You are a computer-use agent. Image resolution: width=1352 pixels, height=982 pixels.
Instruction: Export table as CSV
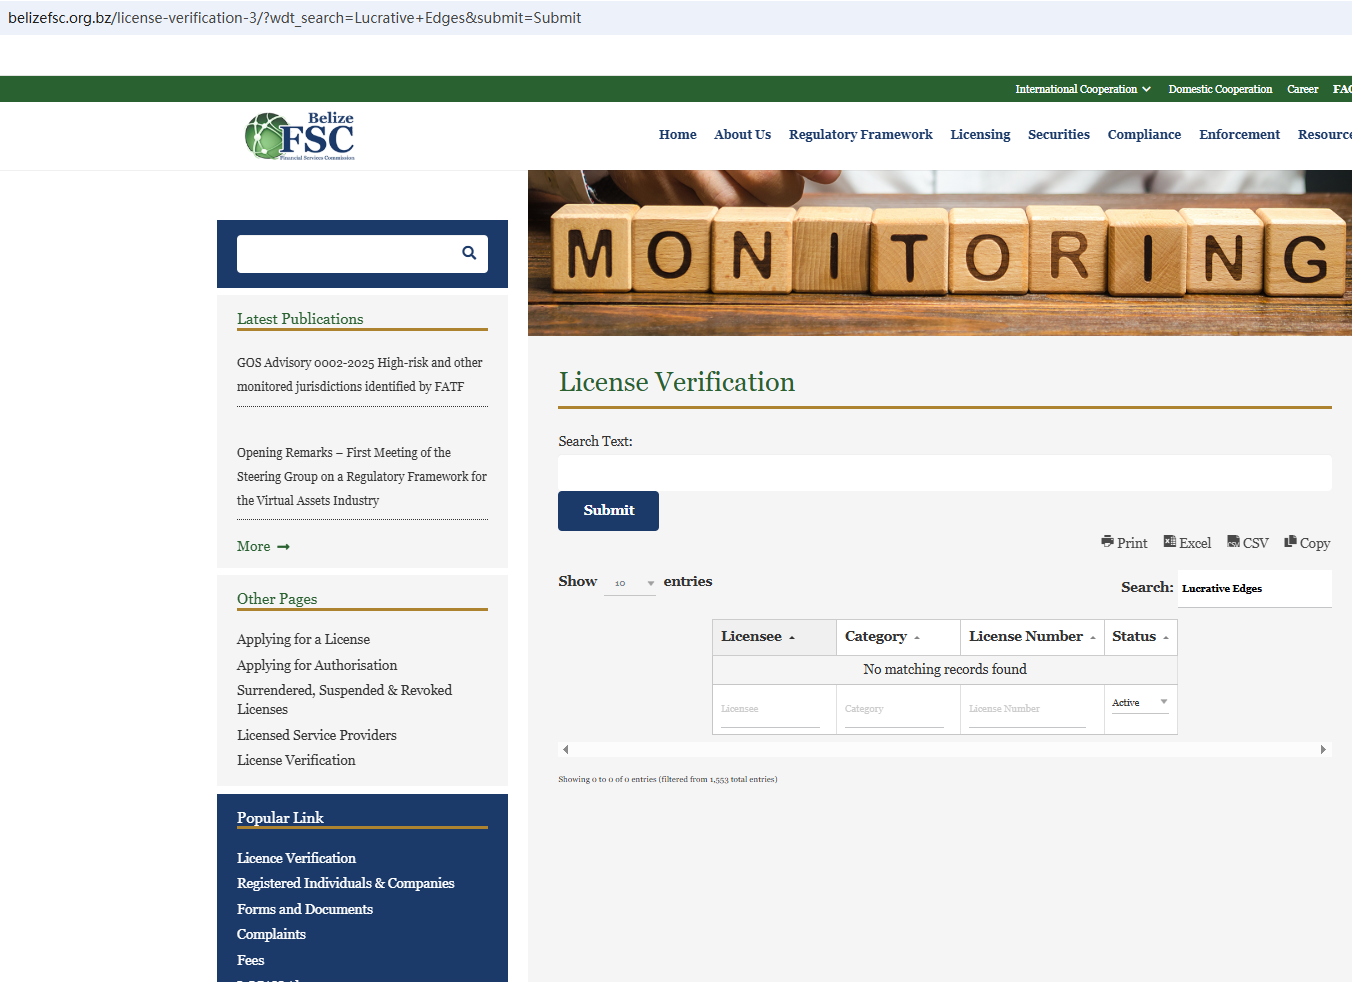coord(1248,543)
